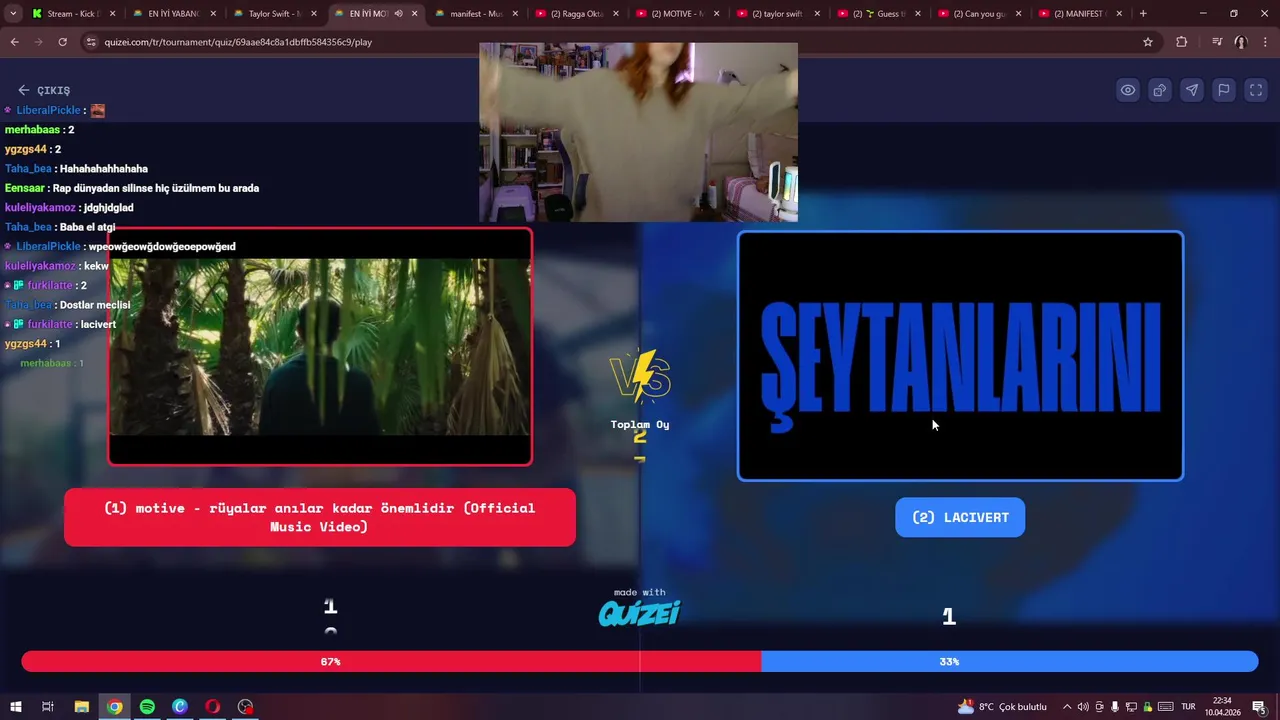Switch to the Ragga Okta YouTube tab
This screenshot has width=1280, height=720.
click(x=577, y=14)
